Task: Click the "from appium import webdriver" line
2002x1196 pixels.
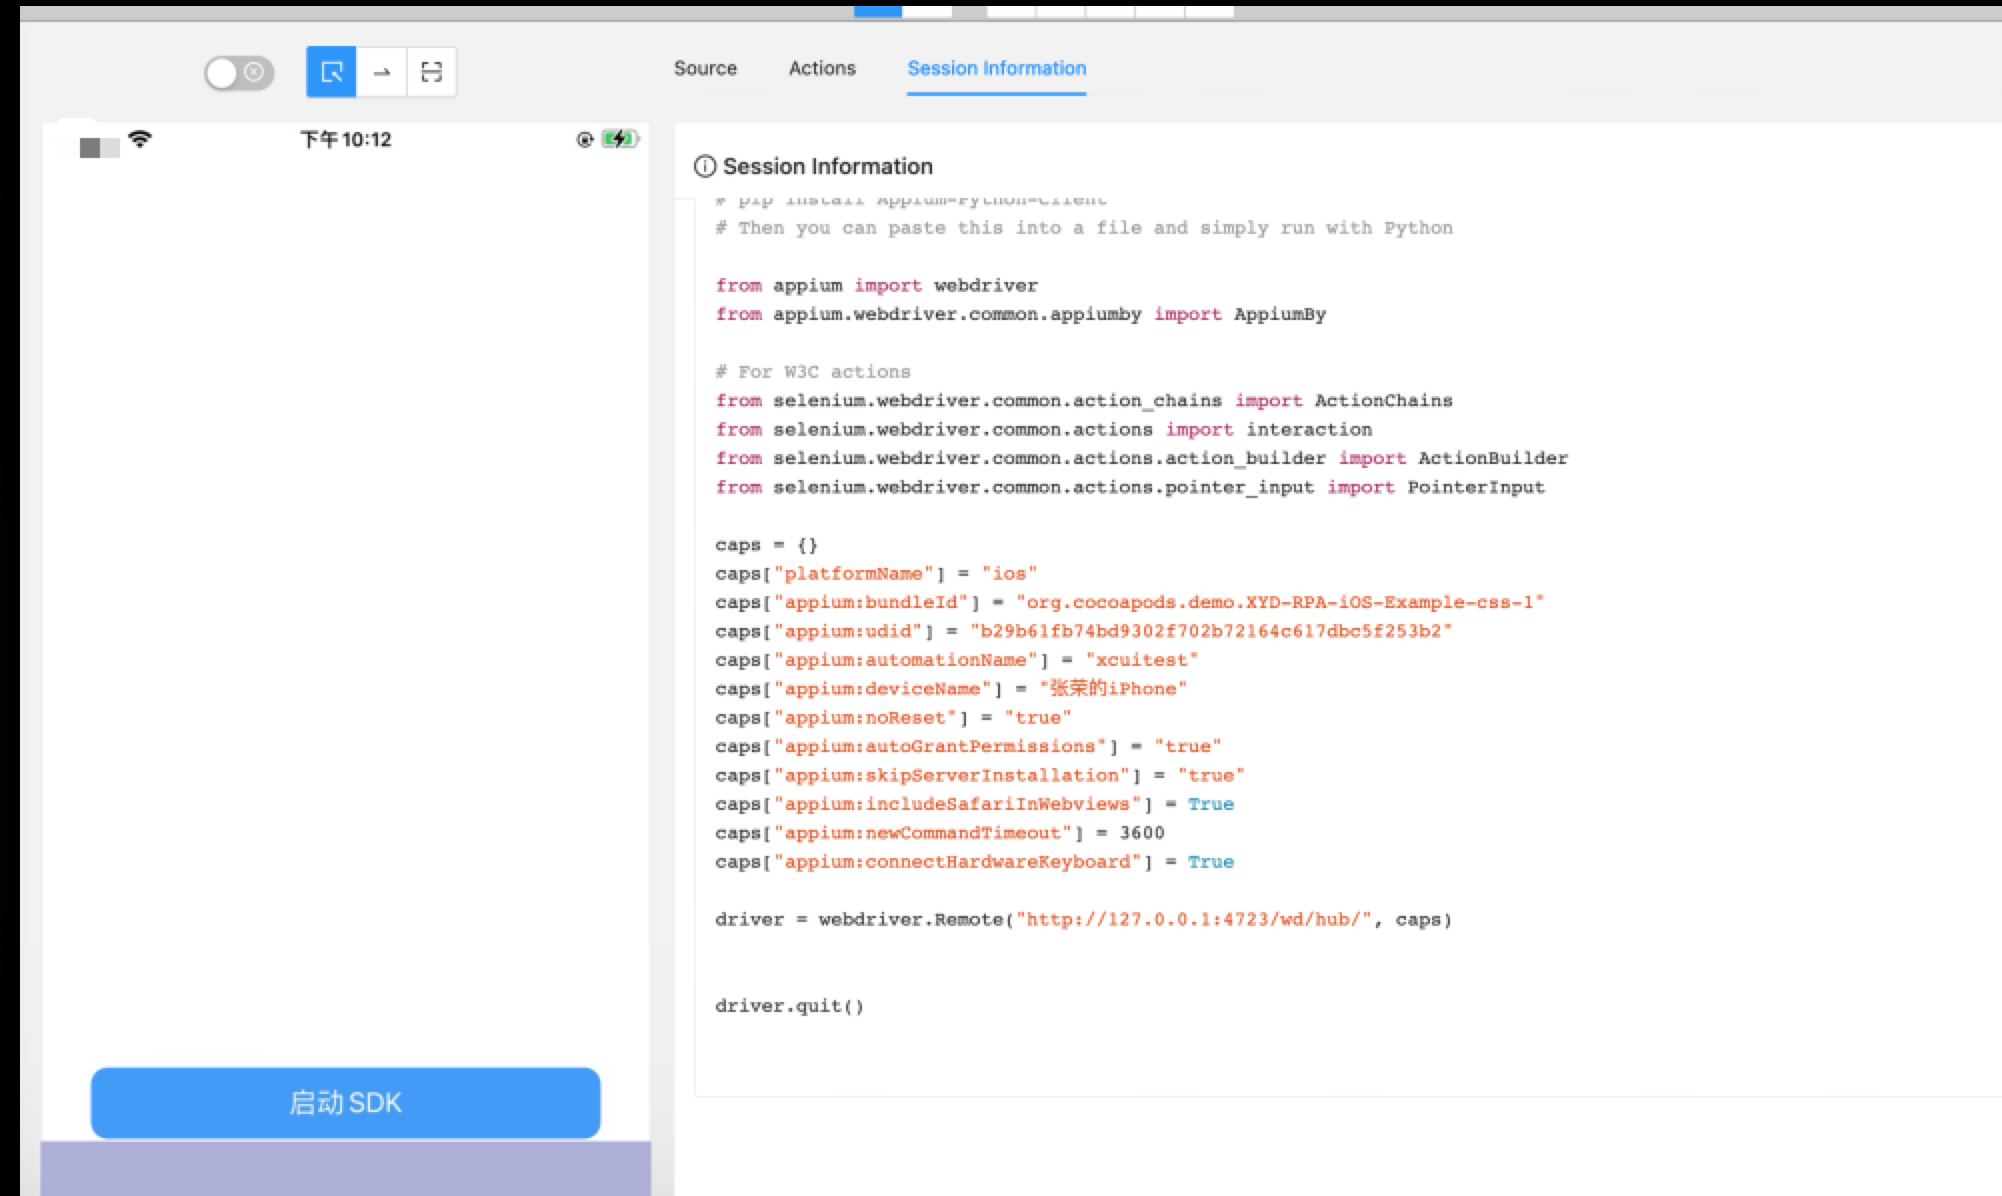Action: pyautogui.click(x=876, y=285)
